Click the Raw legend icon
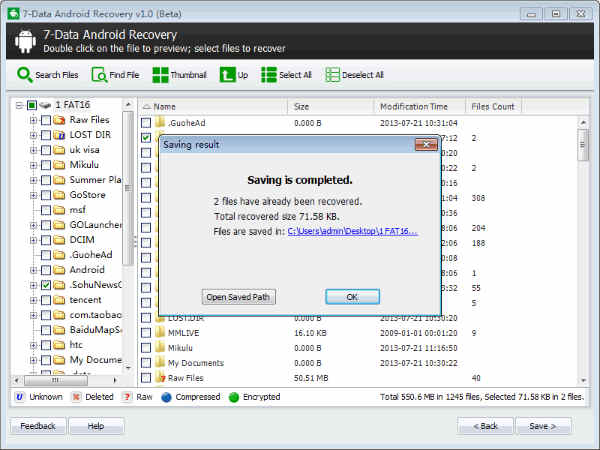This screenshot has height=450, width=600. pyautogui.click(x=127, y=397)
